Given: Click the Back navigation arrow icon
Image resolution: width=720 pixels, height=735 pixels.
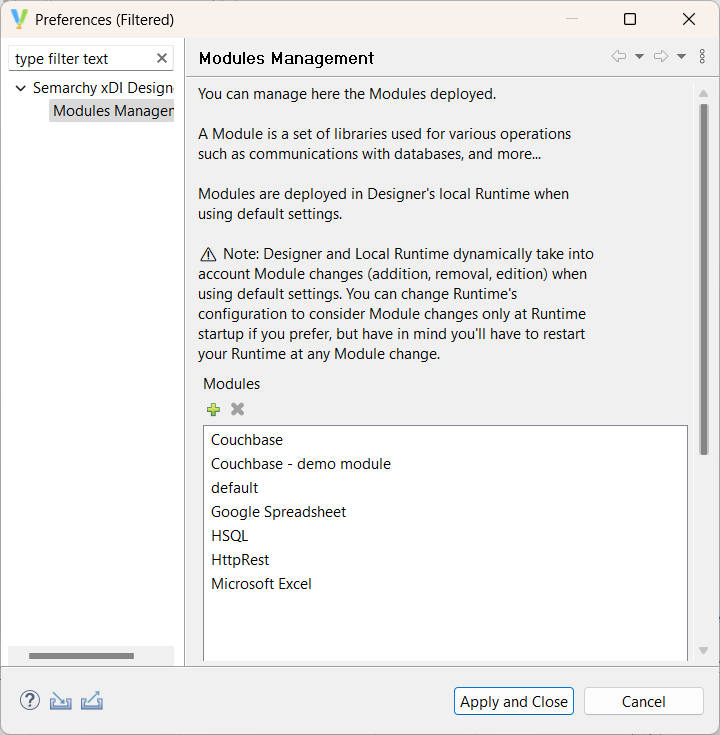Looking at the screenshot, I should (619, 57).
